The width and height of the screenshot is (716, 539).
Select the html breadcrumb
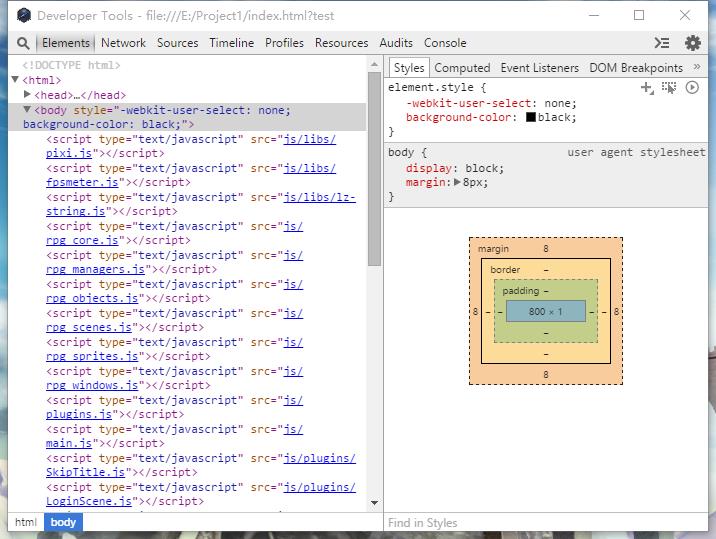click(26, 522)
